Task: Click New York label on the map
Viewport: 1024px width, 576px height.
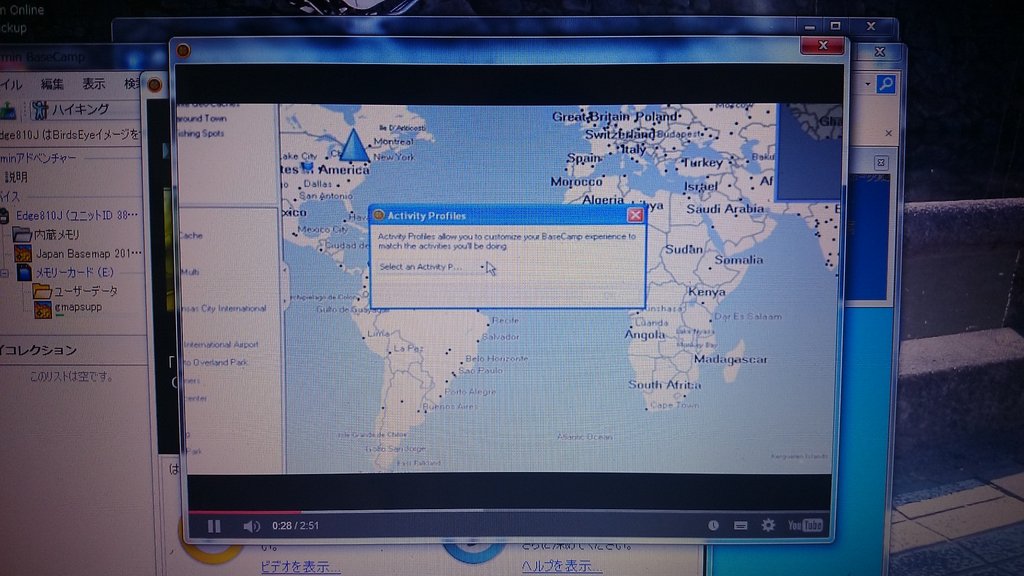Action: click(x=394, y=157)
